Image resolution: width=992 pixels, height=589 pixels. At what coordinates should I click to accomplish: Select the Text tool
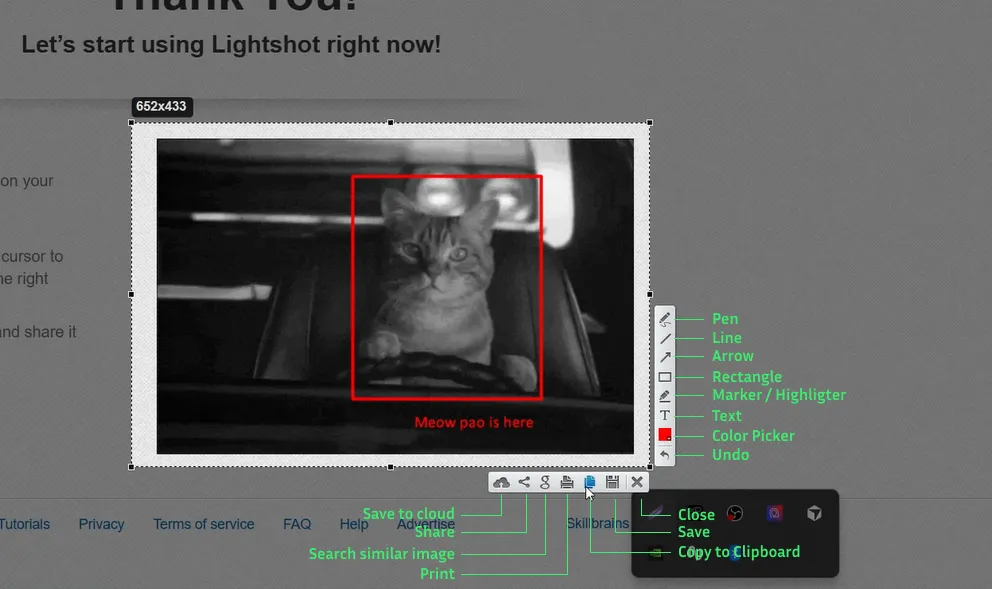[x=664, y=416]
